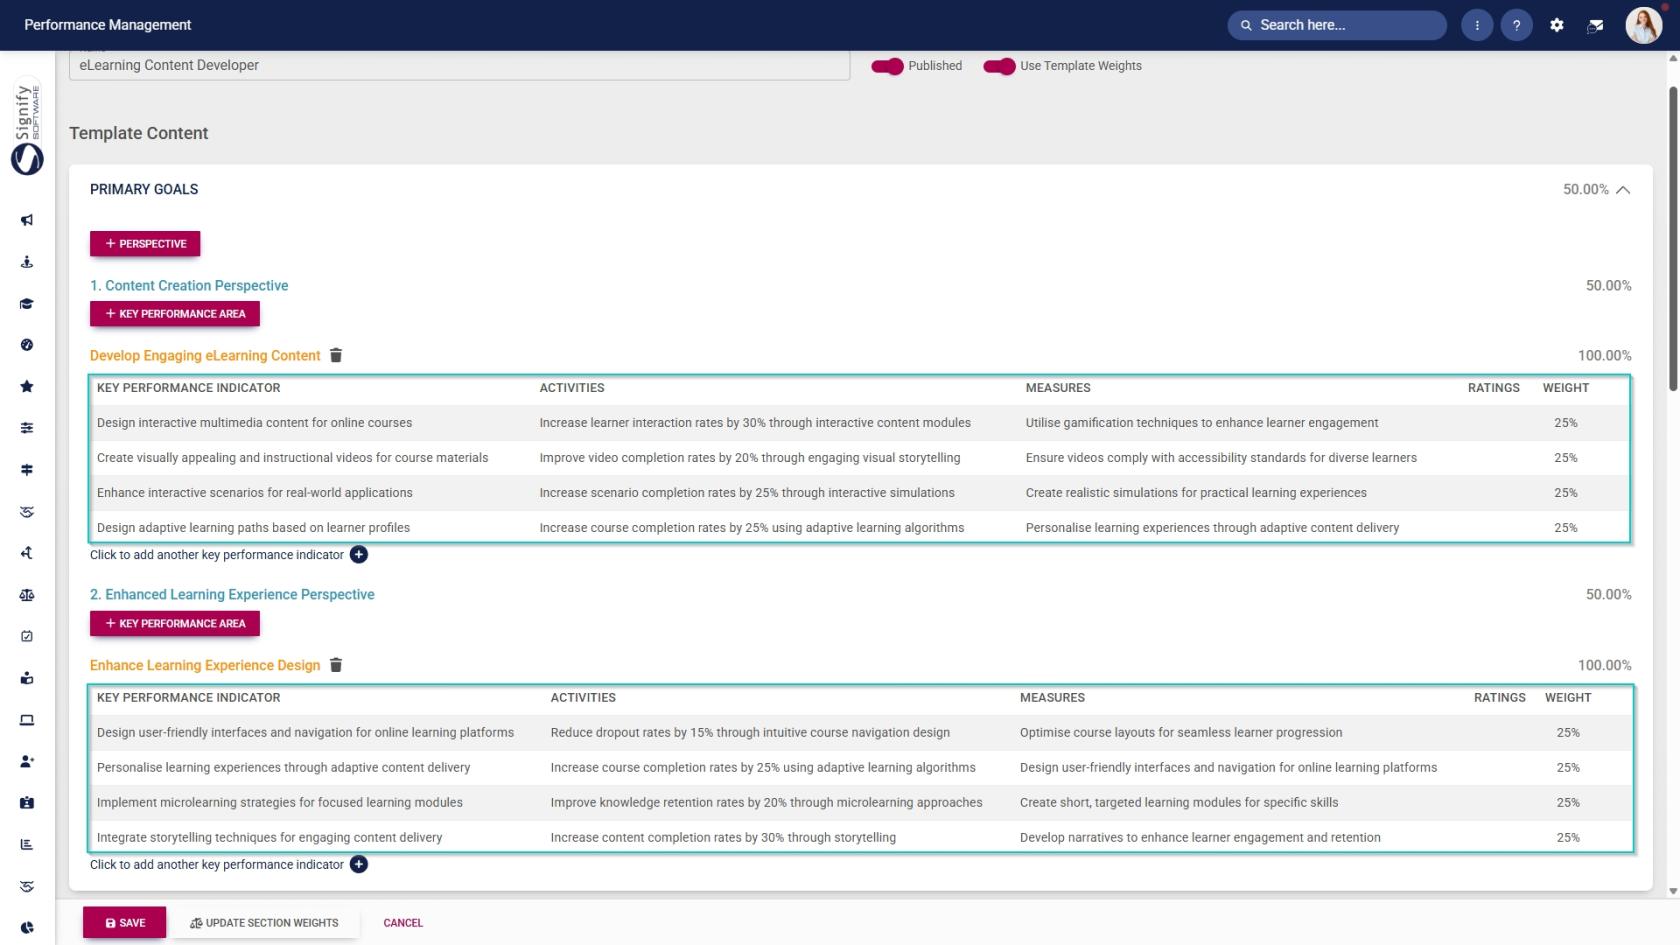Add another indicator under Enhanced Learning Experience

[x=359, y=865]
